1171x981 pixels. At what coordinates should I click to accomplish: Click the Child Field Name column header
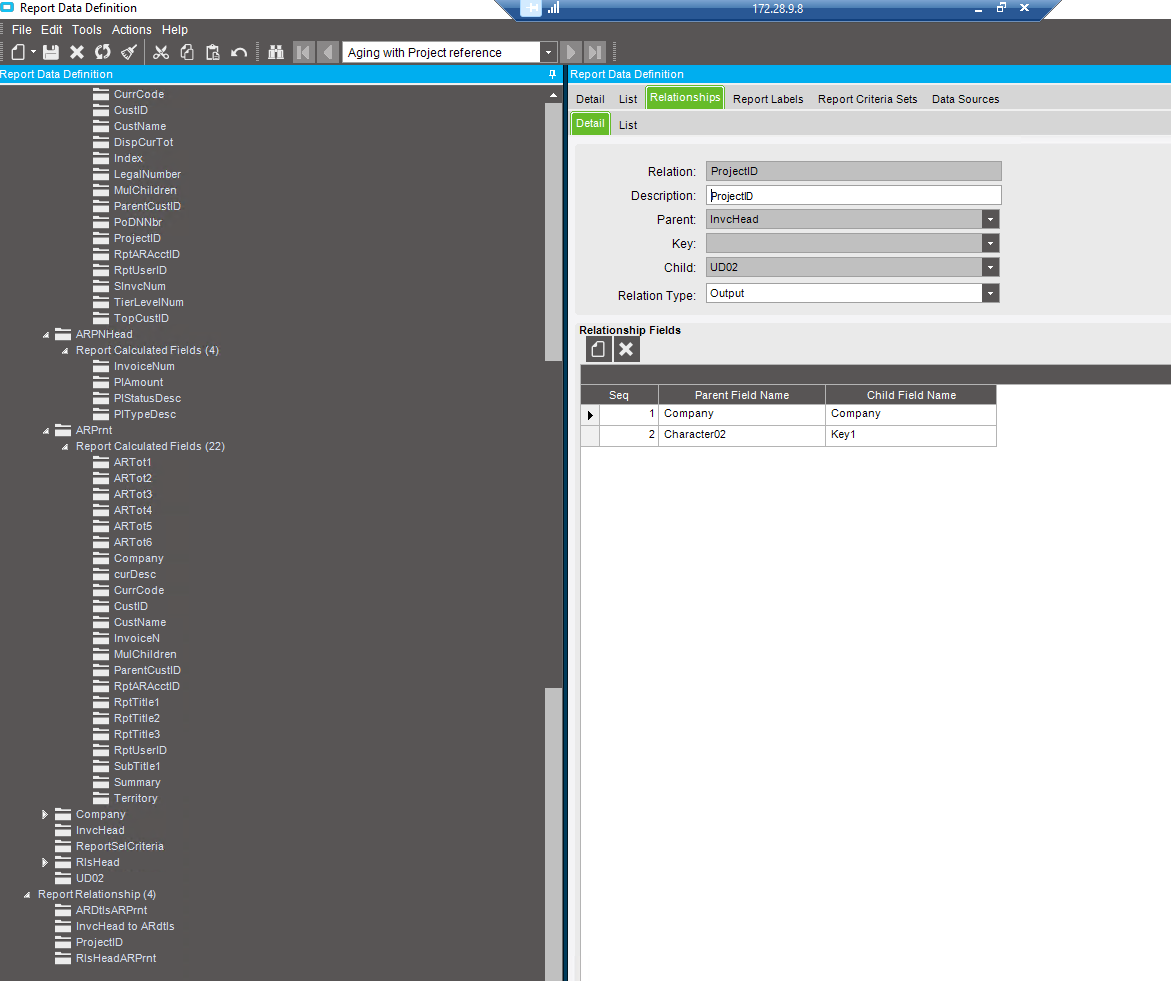911,395
